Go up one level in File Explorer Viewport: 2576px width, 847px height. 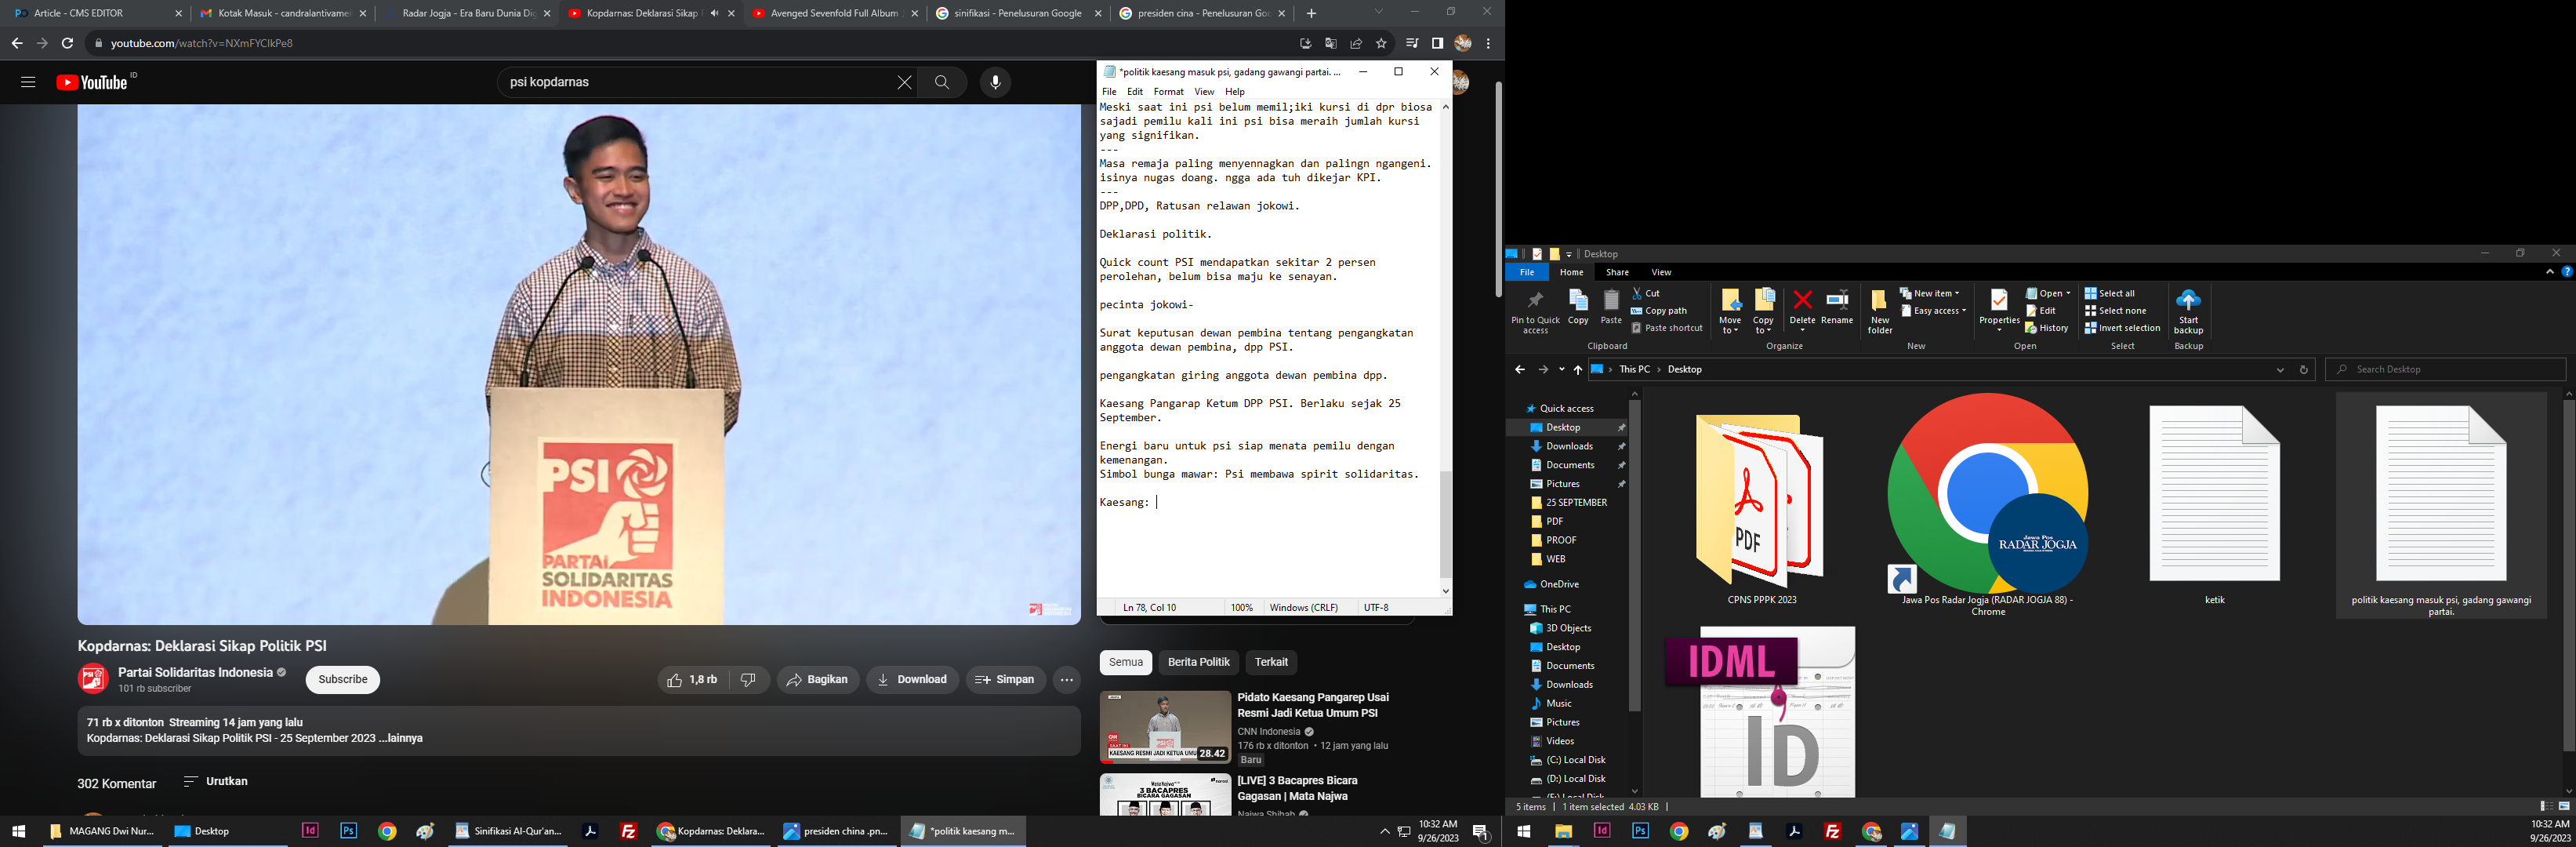click(x=1578, y=370)
